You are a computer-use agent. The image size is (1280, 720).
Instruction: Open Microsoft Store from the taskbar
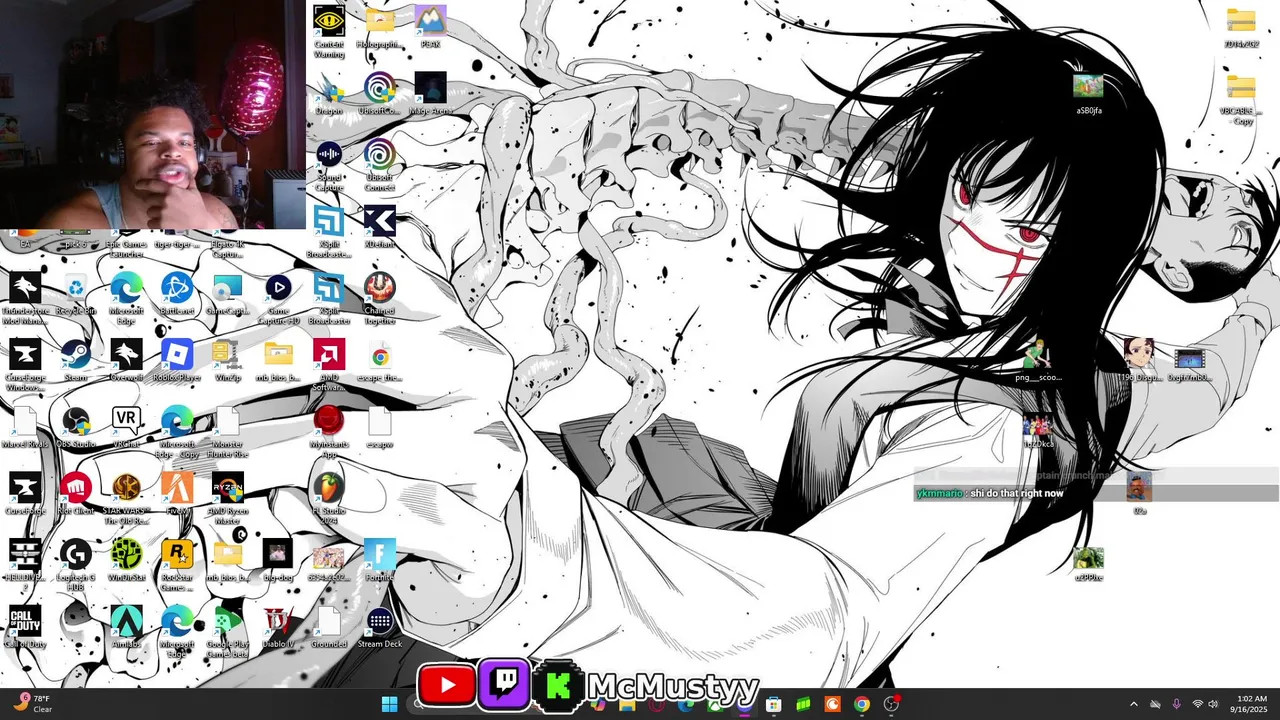[x=773, y=704]
